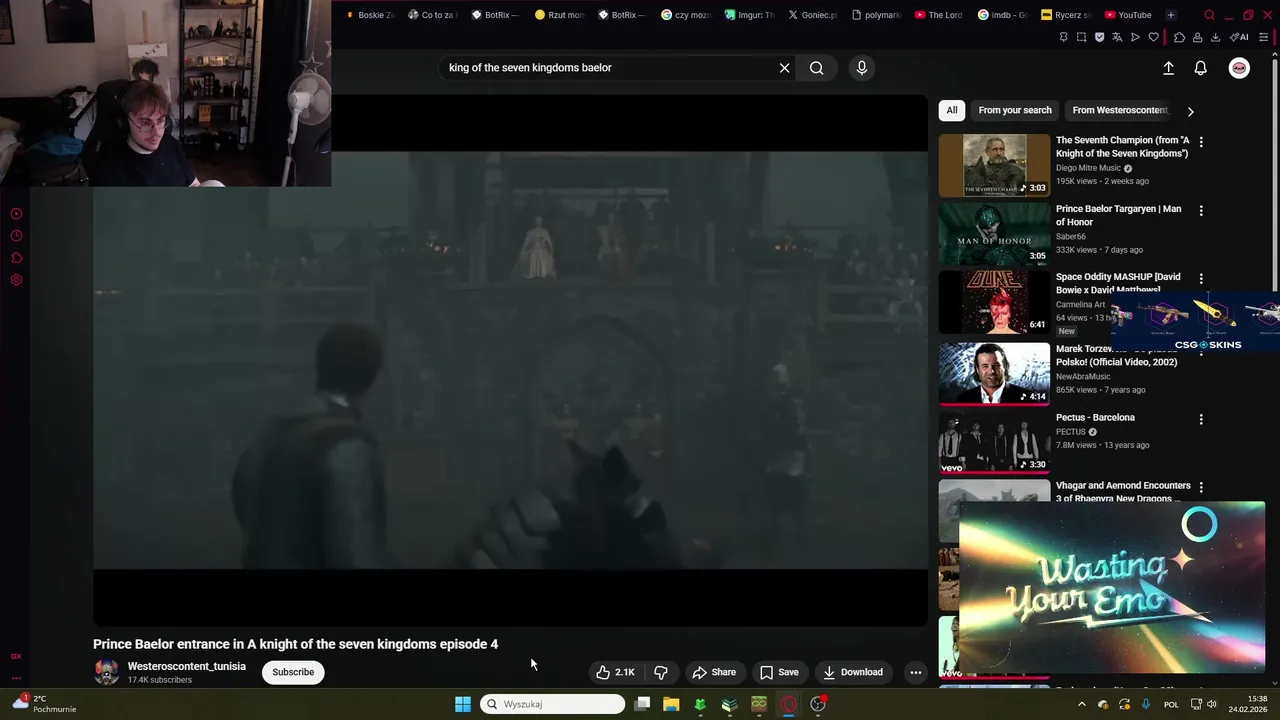Switch to the Imgur browser tab
1280x720 pixels.
click(749, 15)
